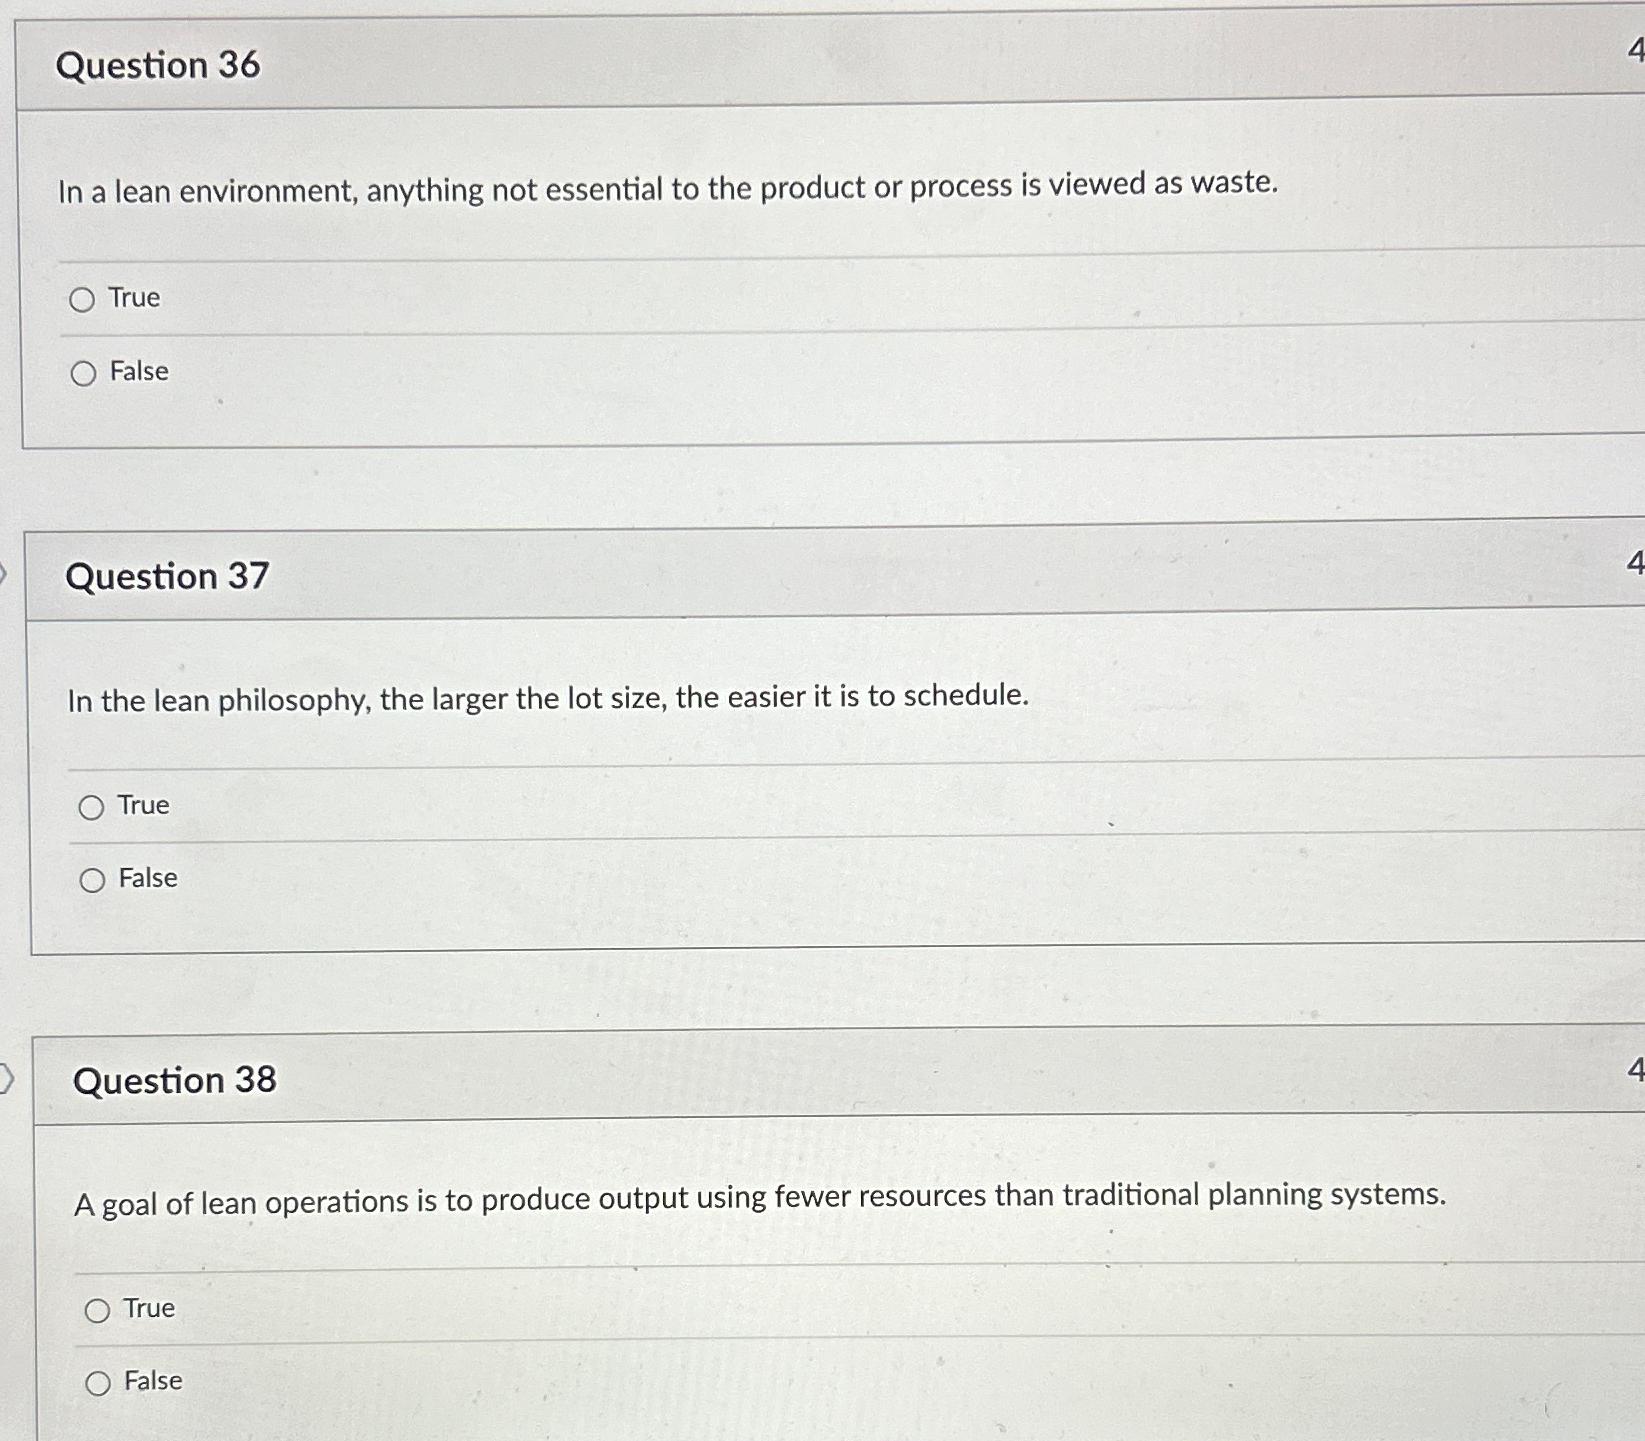Select True for Question 38
This screenshot has width=1645, height=1441.
(99, 1308)
